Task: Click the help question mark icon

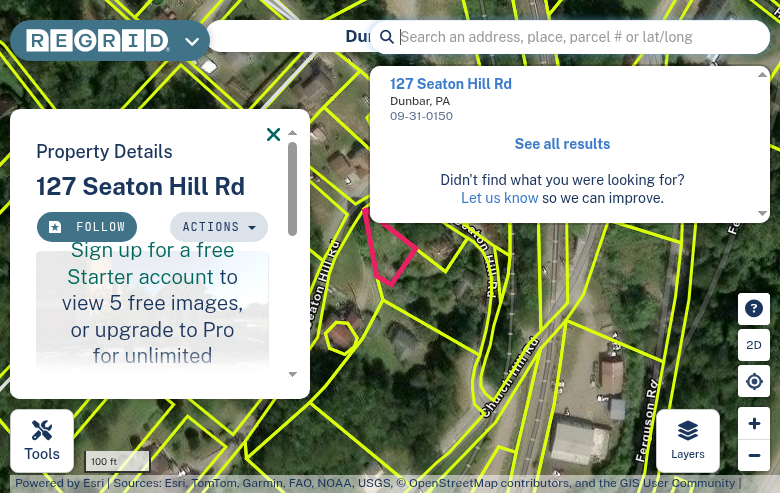Action: pos(754,308)
